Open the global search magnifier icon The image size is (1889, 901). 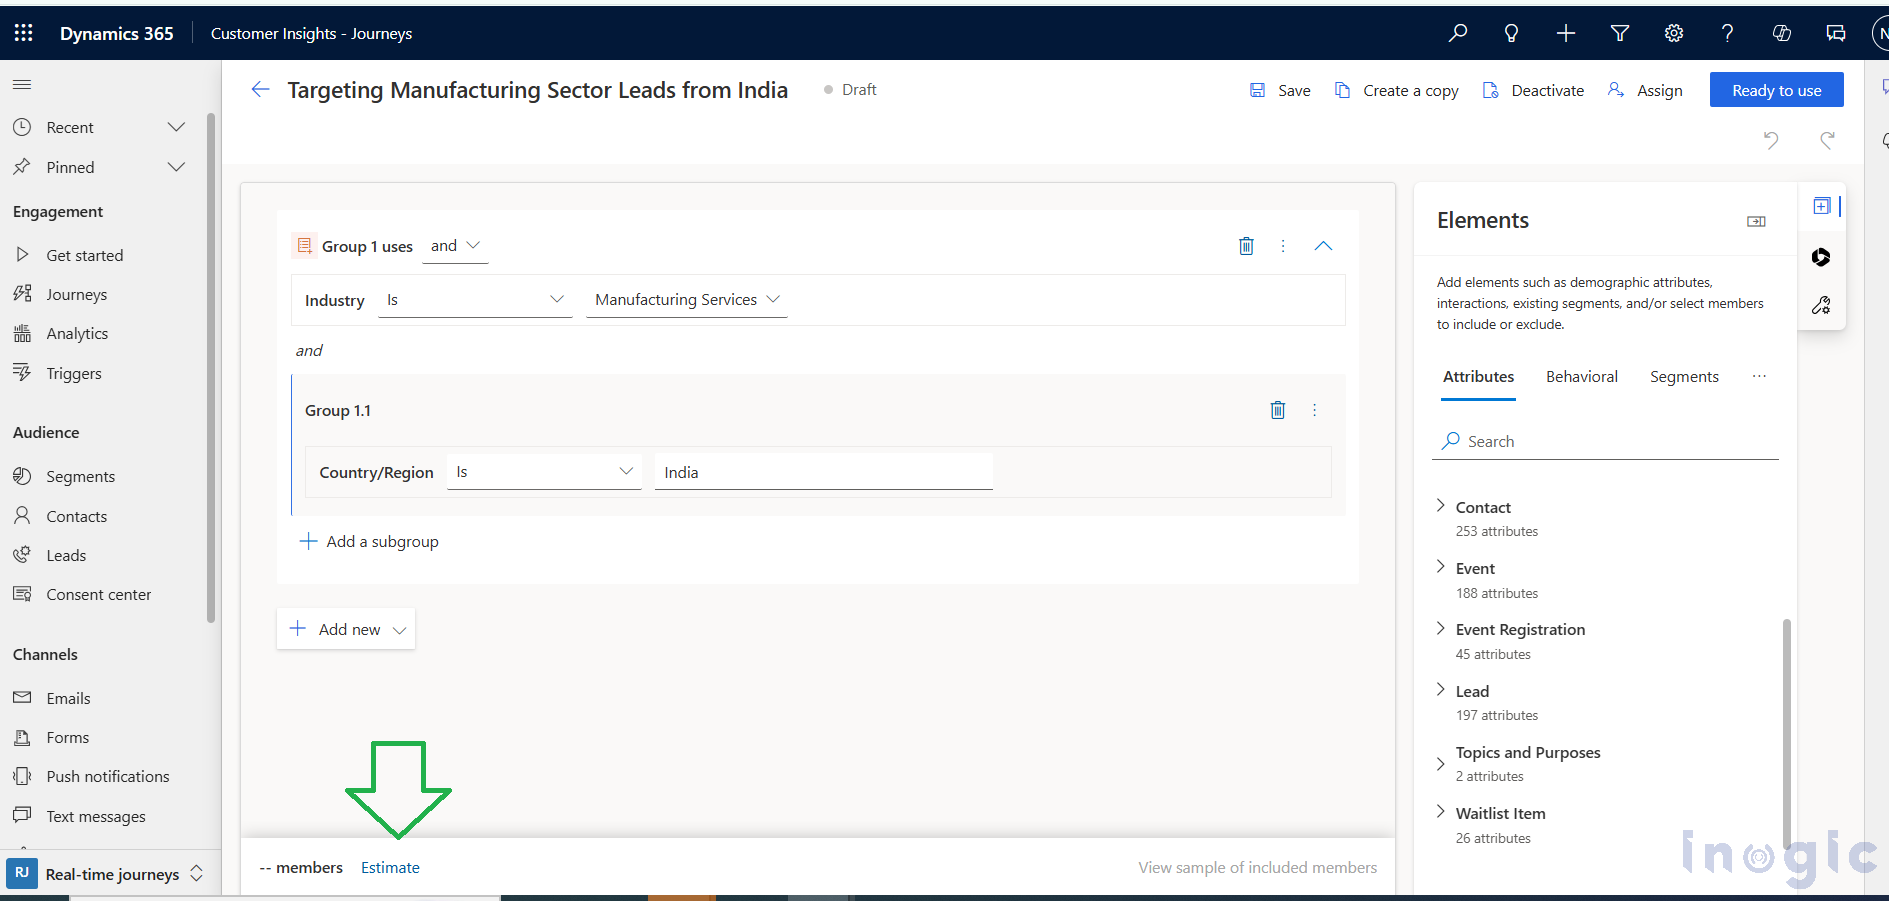pyautogui.click(x=1457, y=33)
